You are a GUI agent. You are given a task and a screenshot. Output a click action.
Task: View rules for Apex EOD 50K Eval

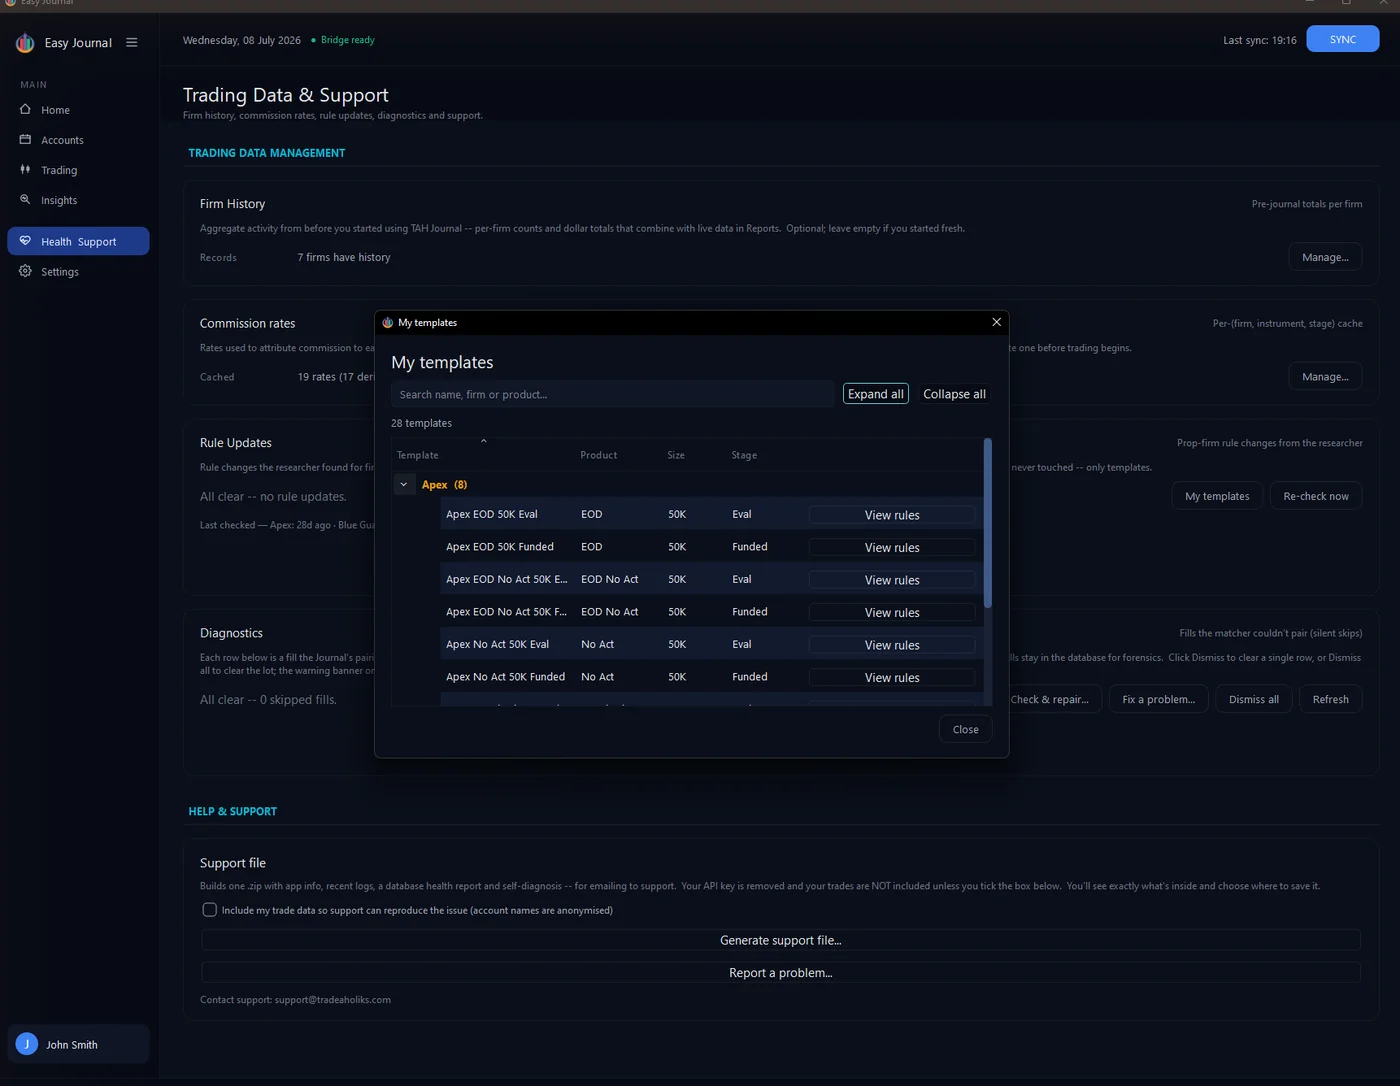coord(892,515)
